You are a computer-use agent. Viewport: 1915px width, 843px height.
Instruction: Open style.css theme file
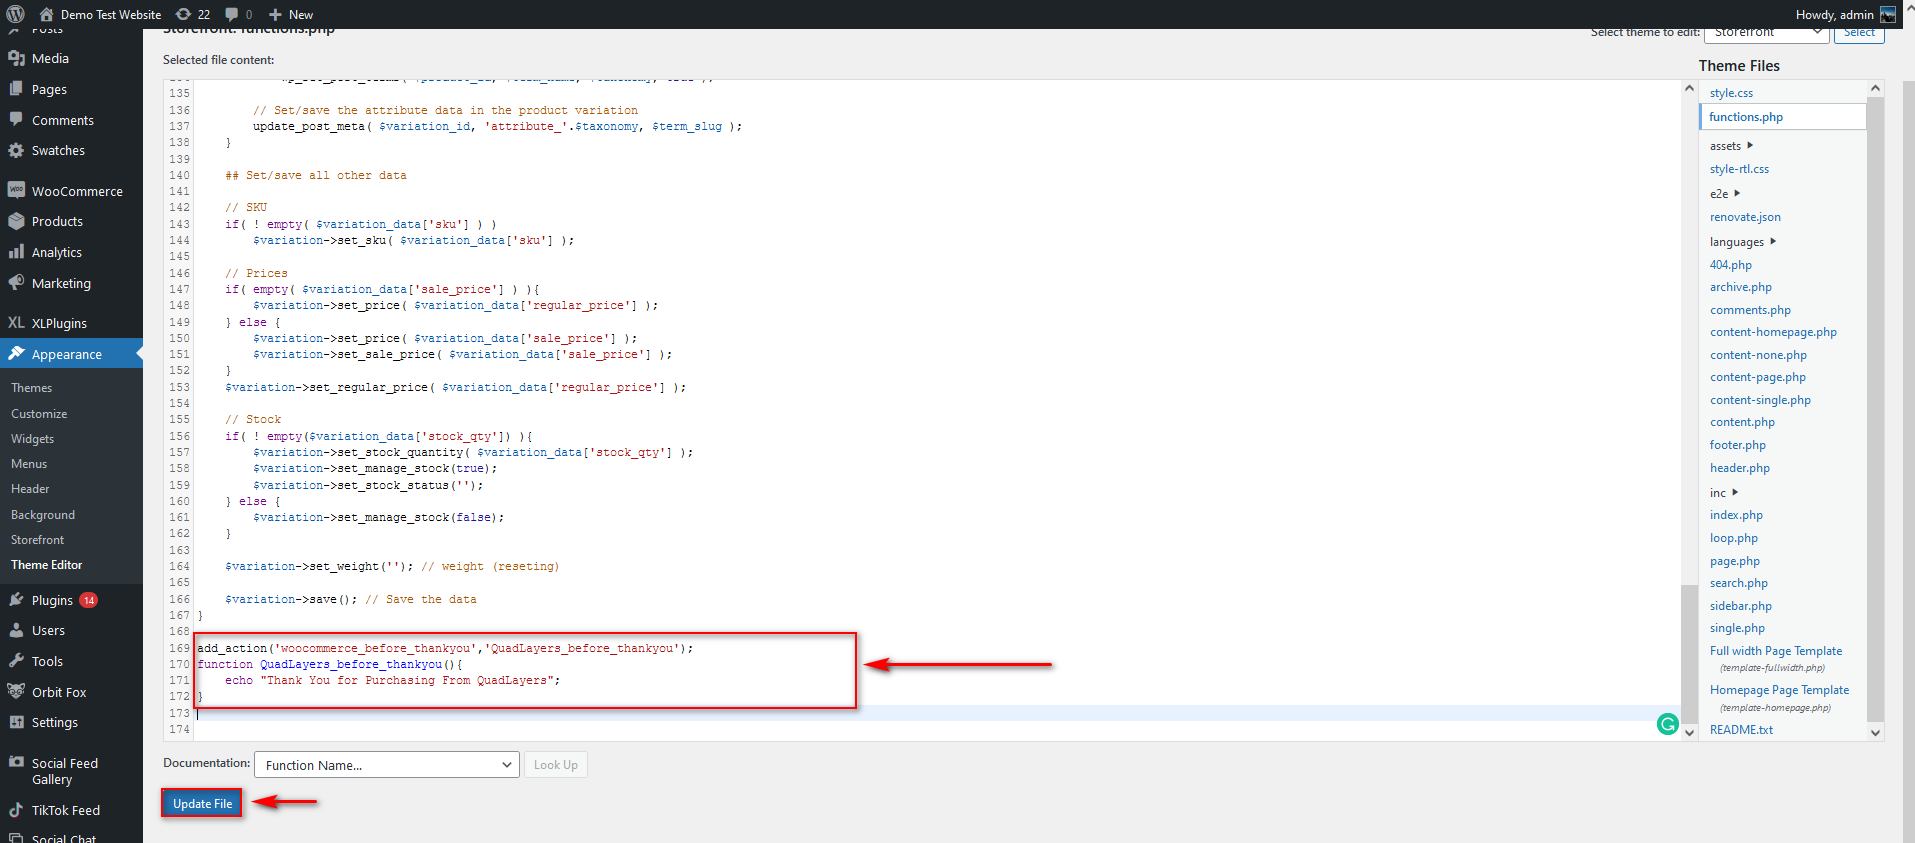point(1731,93)
